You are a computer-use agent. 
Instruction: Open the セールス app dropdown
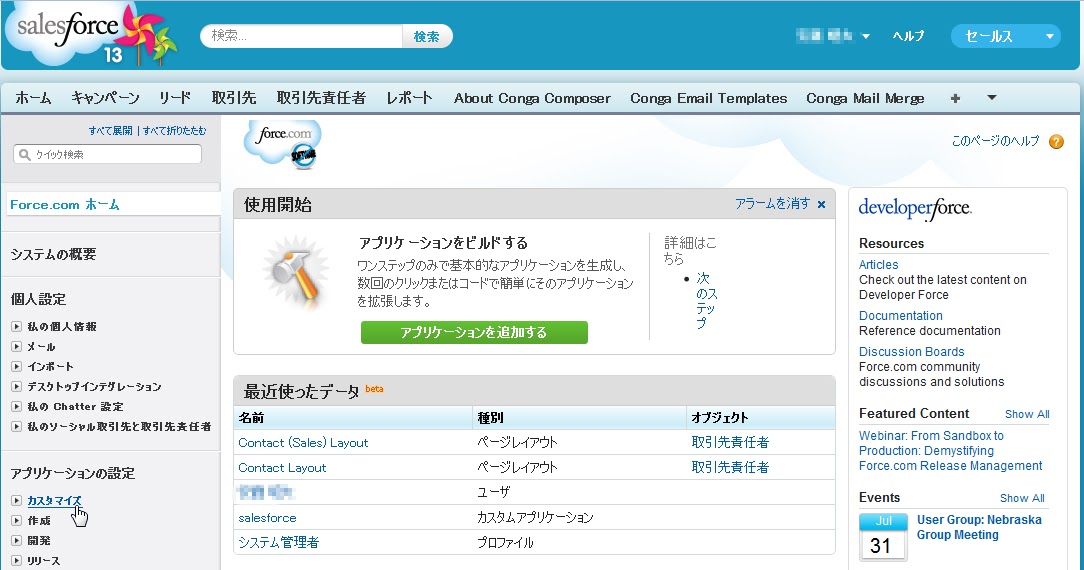tap(1006, 36)
